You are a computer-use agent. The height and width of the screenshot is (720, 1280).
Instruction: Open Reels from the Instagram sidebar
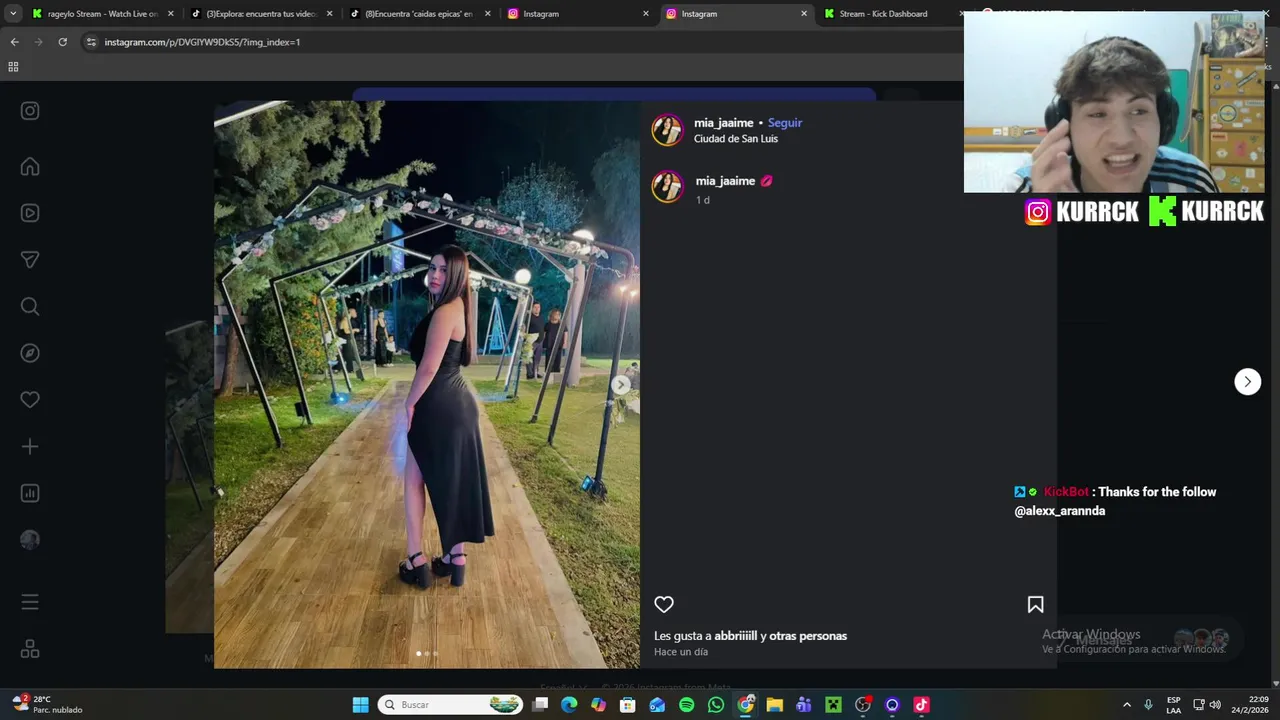click(30, 213)
